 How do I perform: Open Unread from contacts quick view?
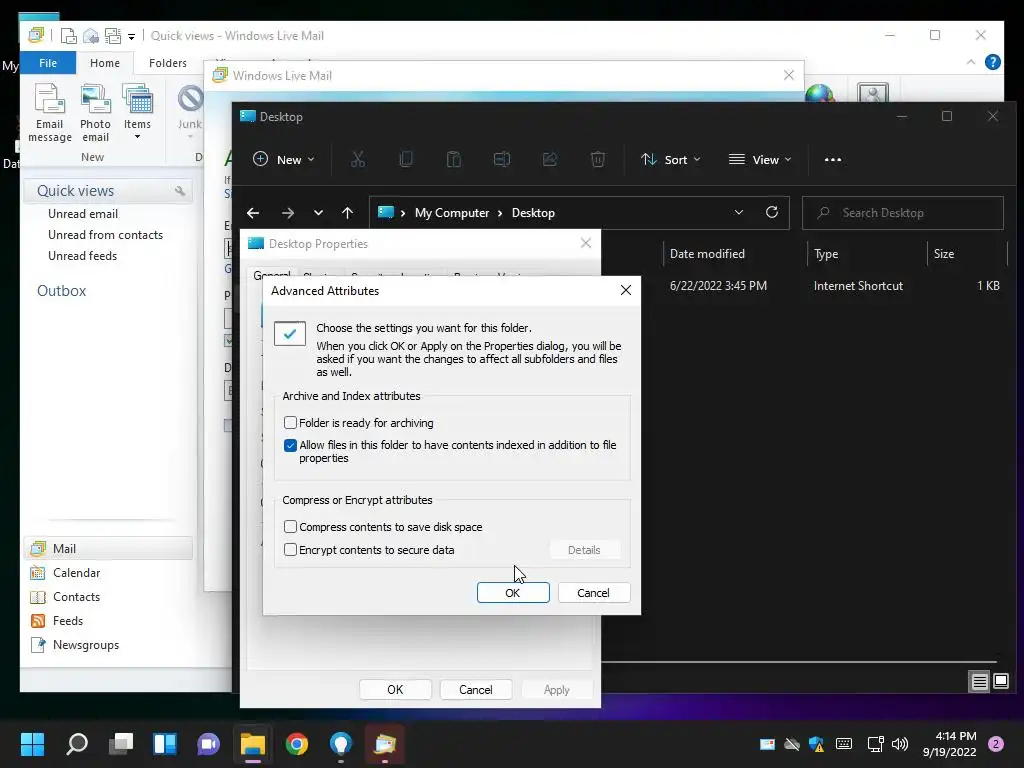(x=105, y=234)
